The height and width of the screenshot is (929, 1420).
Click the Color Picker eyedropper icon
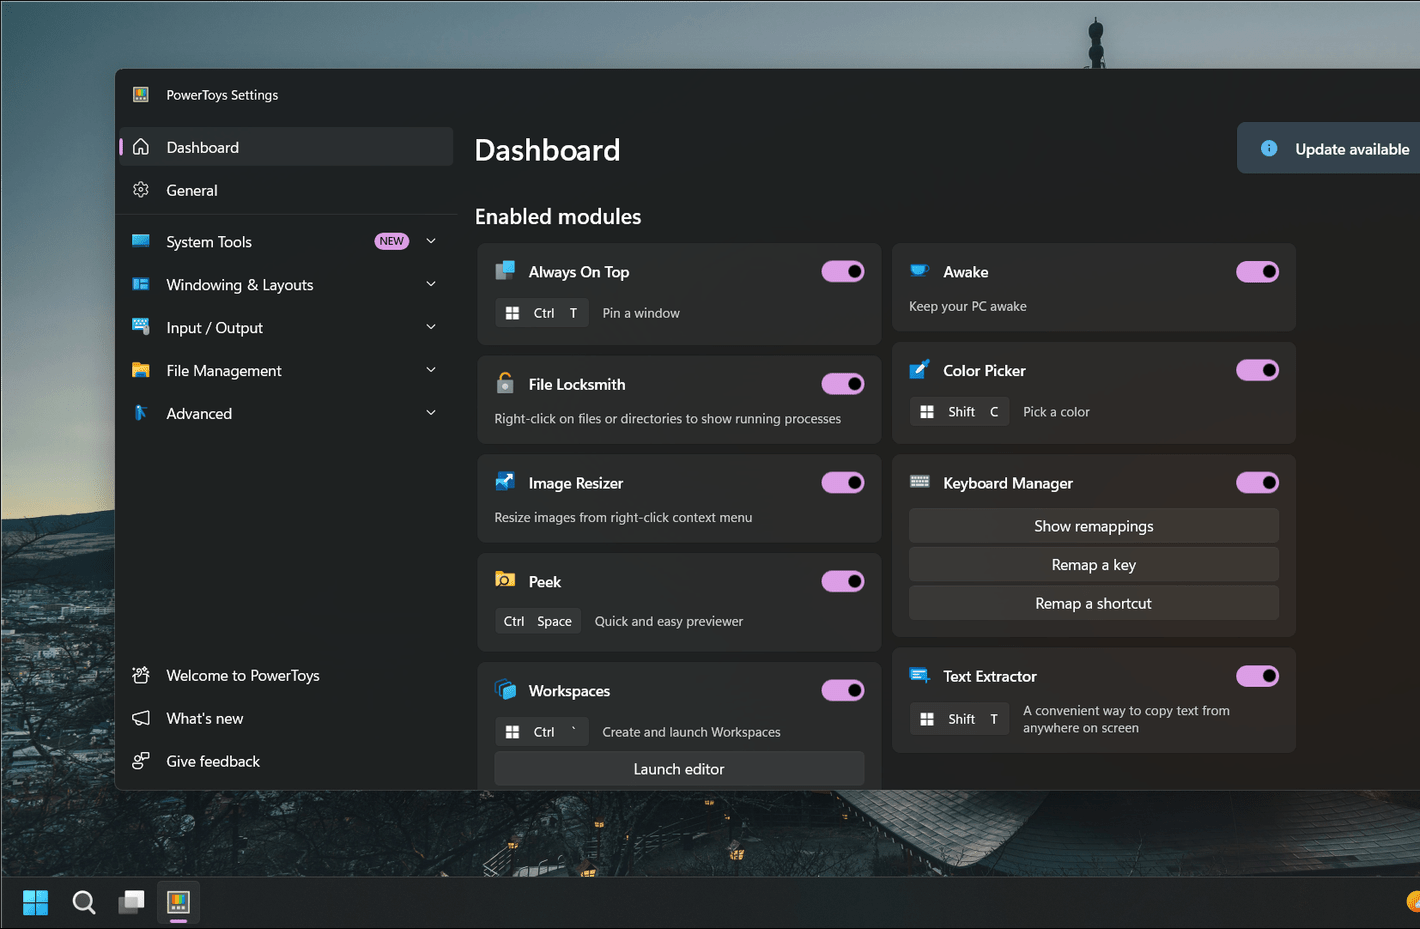(x=919, y=369)
